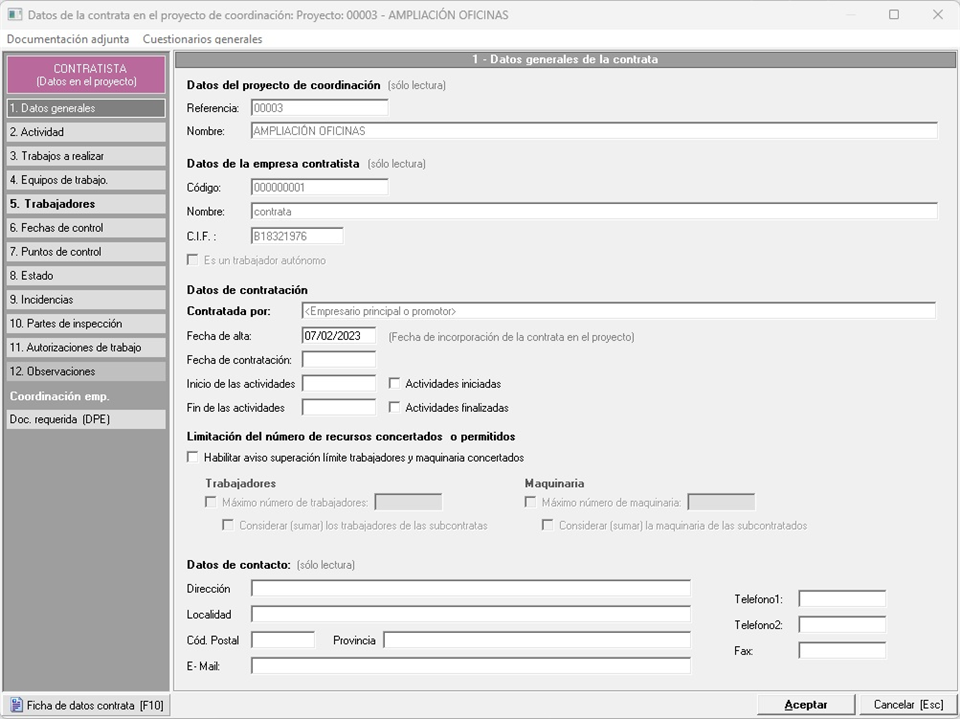Enable the Actividades iniciadas checkbox
Screen dimensions: 960x719
395,383
